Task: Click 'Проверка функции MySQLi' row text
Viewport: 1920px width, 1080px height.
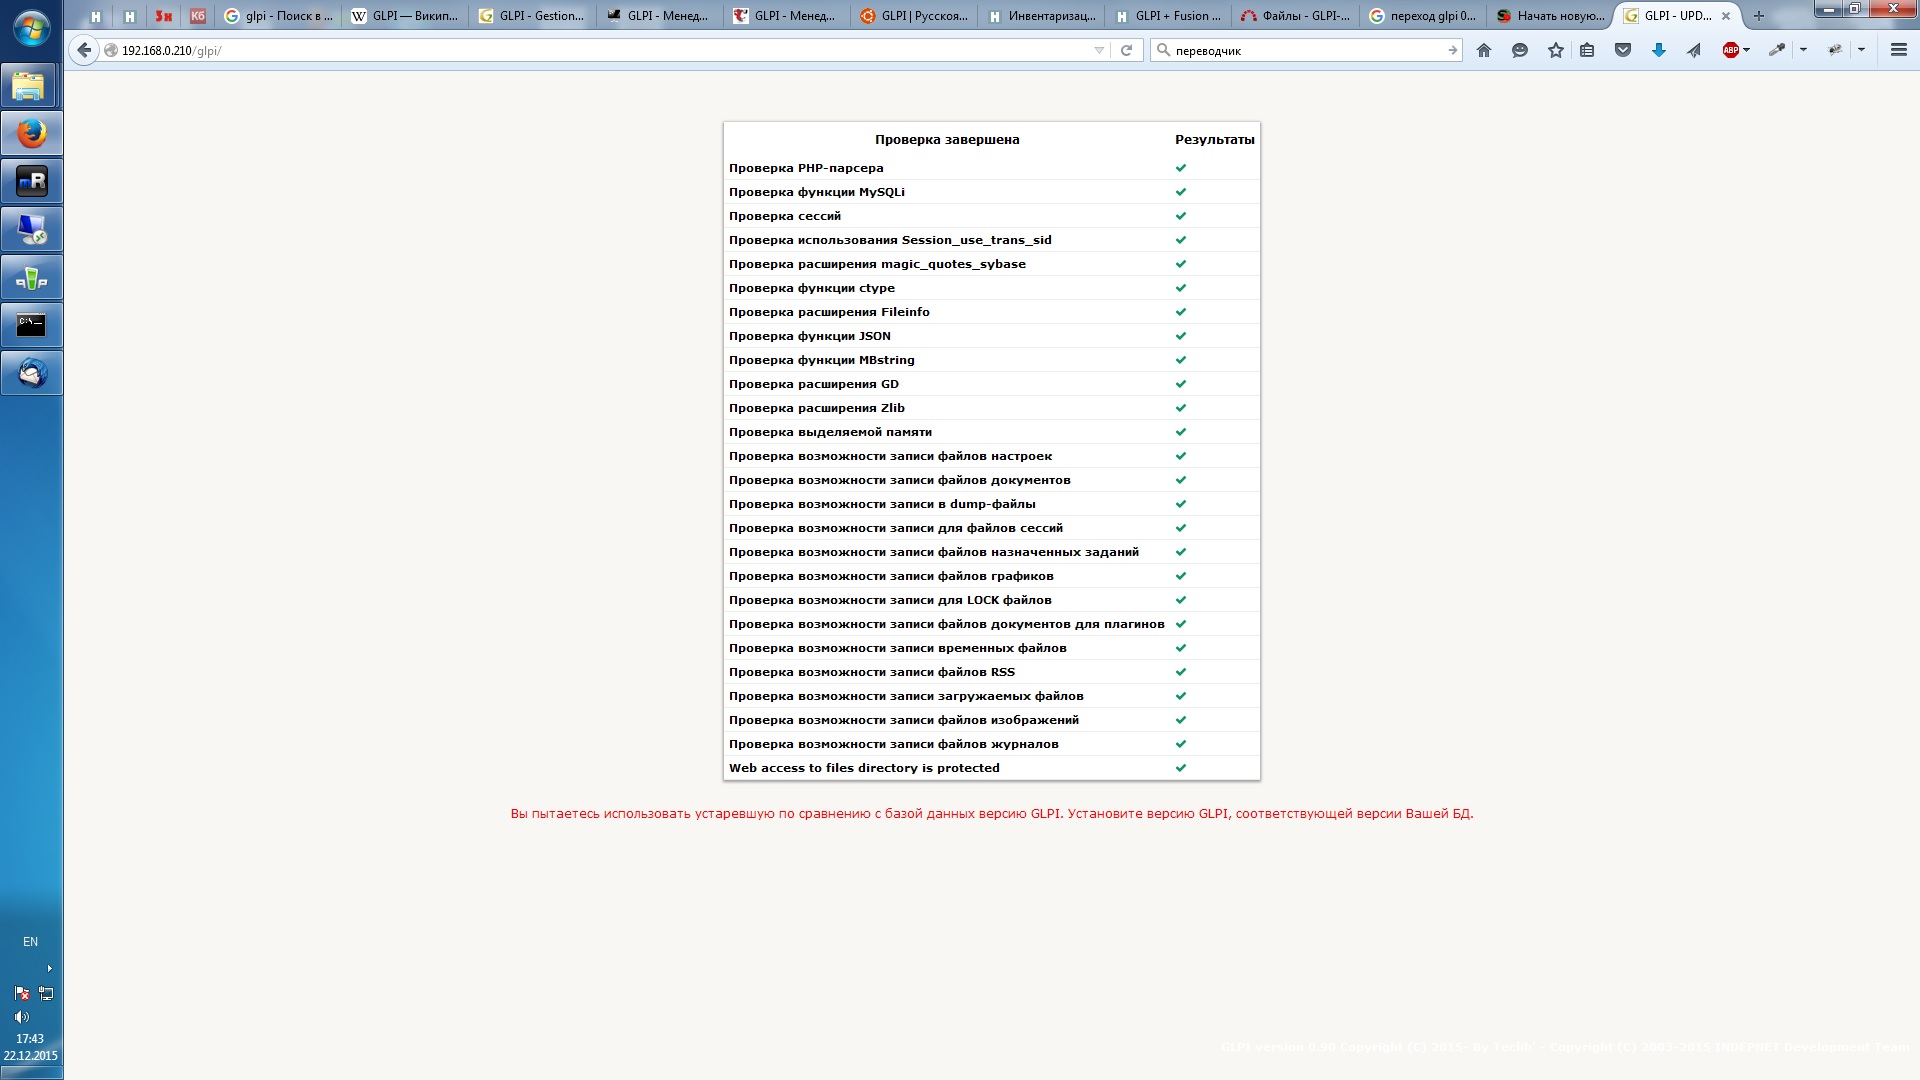Action: (817, 192)
